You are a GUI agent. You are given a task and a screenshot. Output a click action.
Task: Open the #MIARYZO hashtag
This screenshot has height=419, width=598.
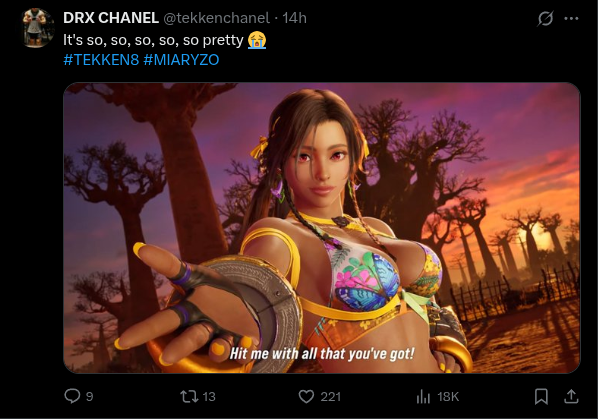182,60
